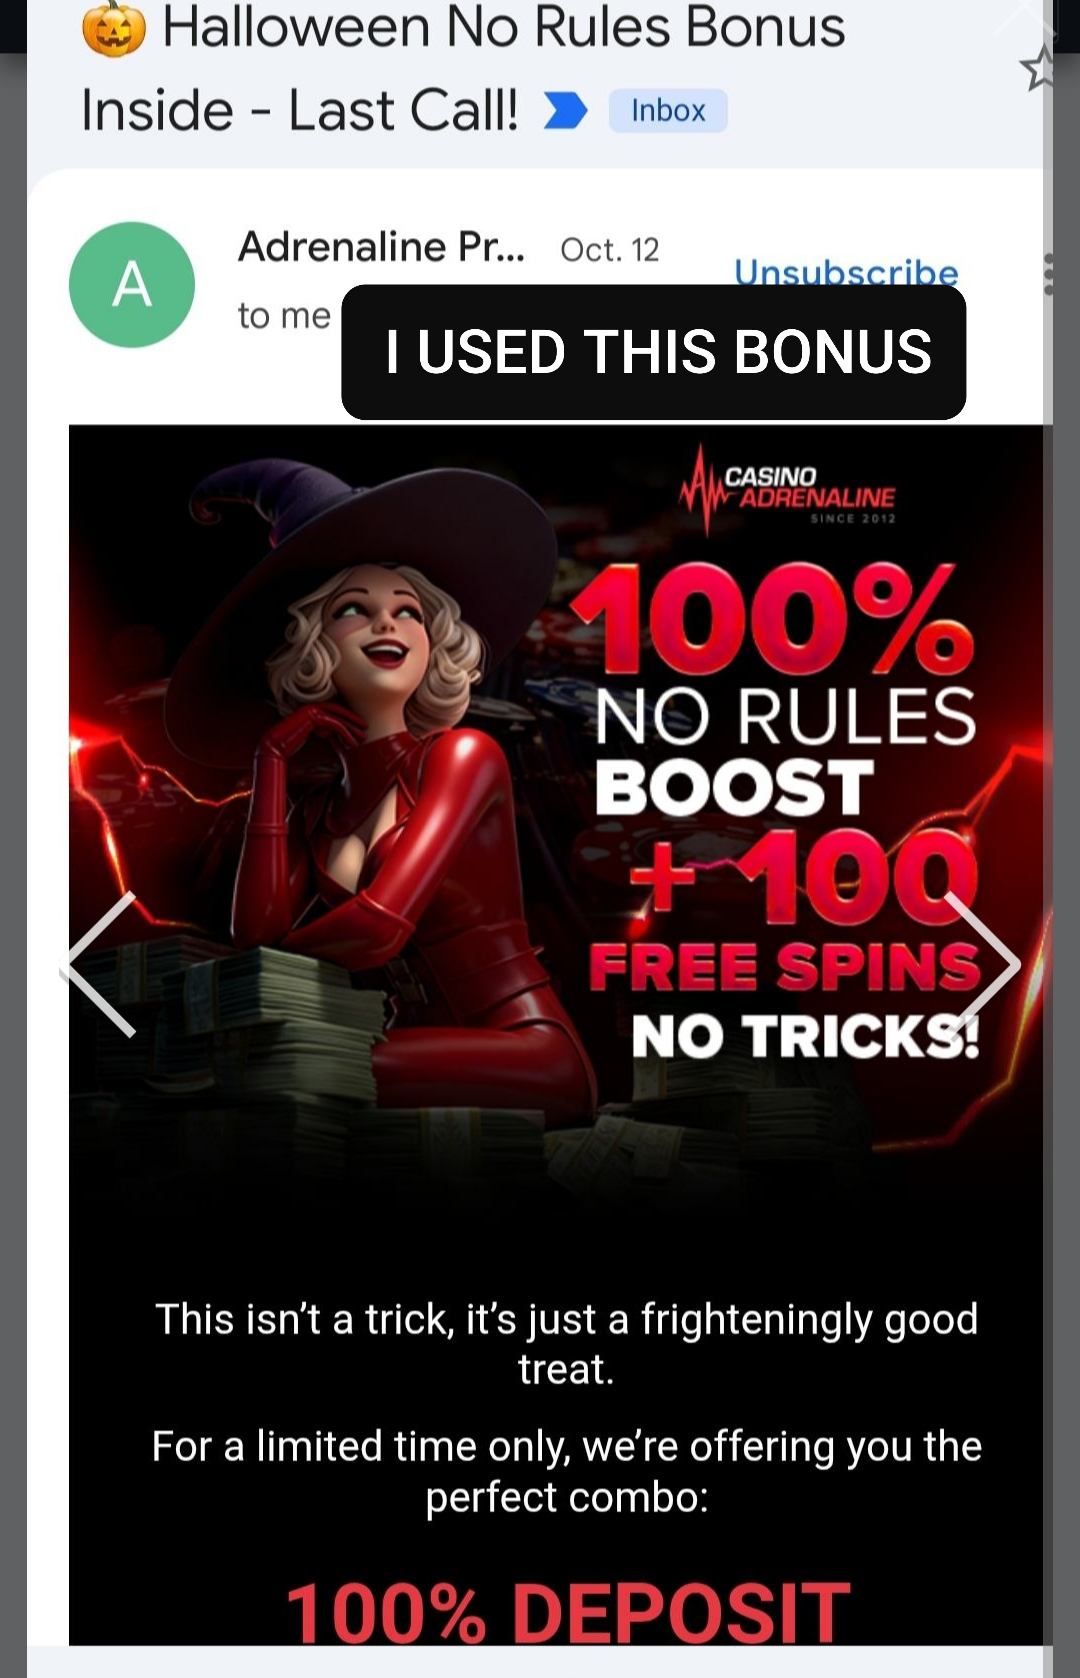
Task: Go to previous image with left arrow
Action: click(x=100, y=964)
